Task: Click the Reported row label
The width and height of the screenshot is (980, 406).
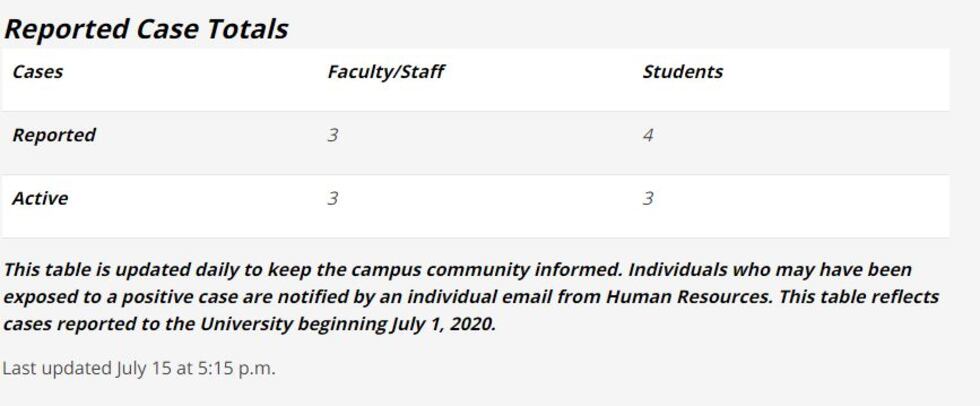Action: point(54,135)
